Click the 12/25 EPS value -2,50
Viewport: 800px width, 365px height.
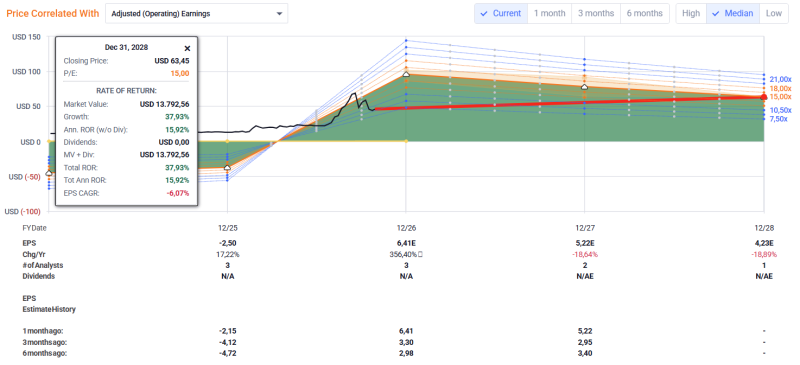[x=227, y=243]
